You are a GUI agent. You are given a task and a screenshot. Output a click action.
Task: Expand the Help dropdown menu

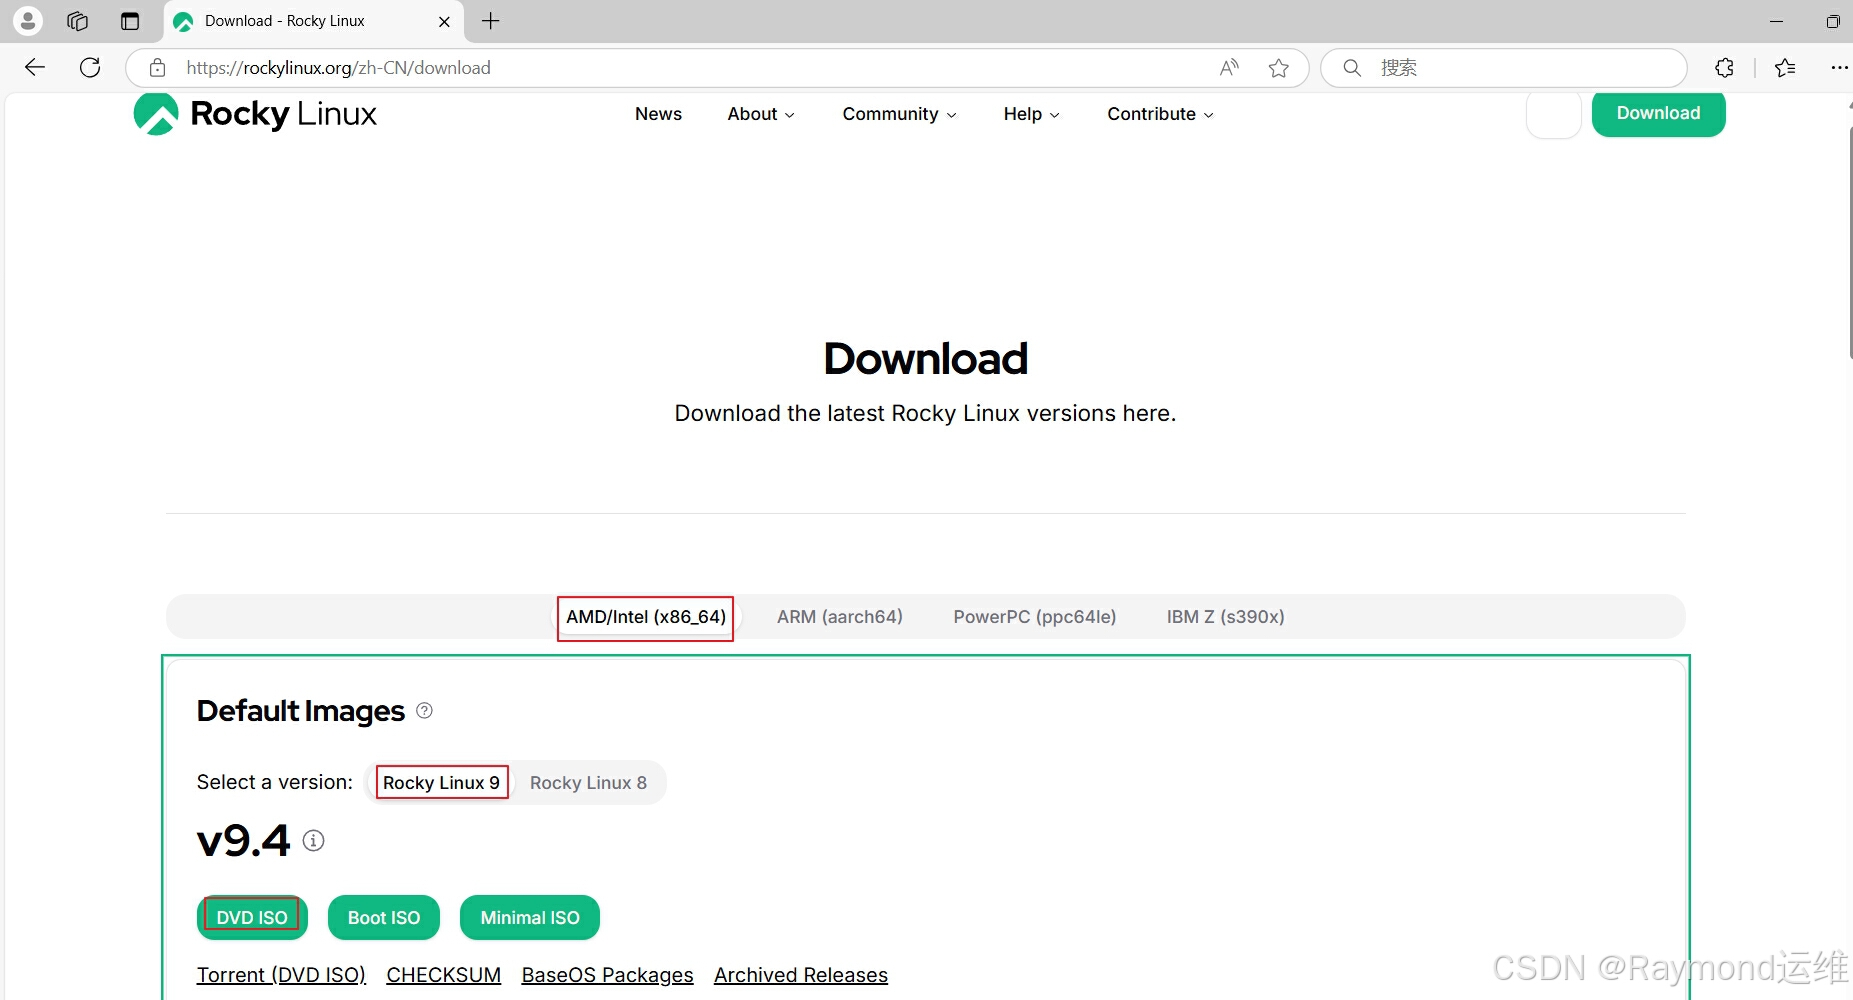(x=1031, y=114)
